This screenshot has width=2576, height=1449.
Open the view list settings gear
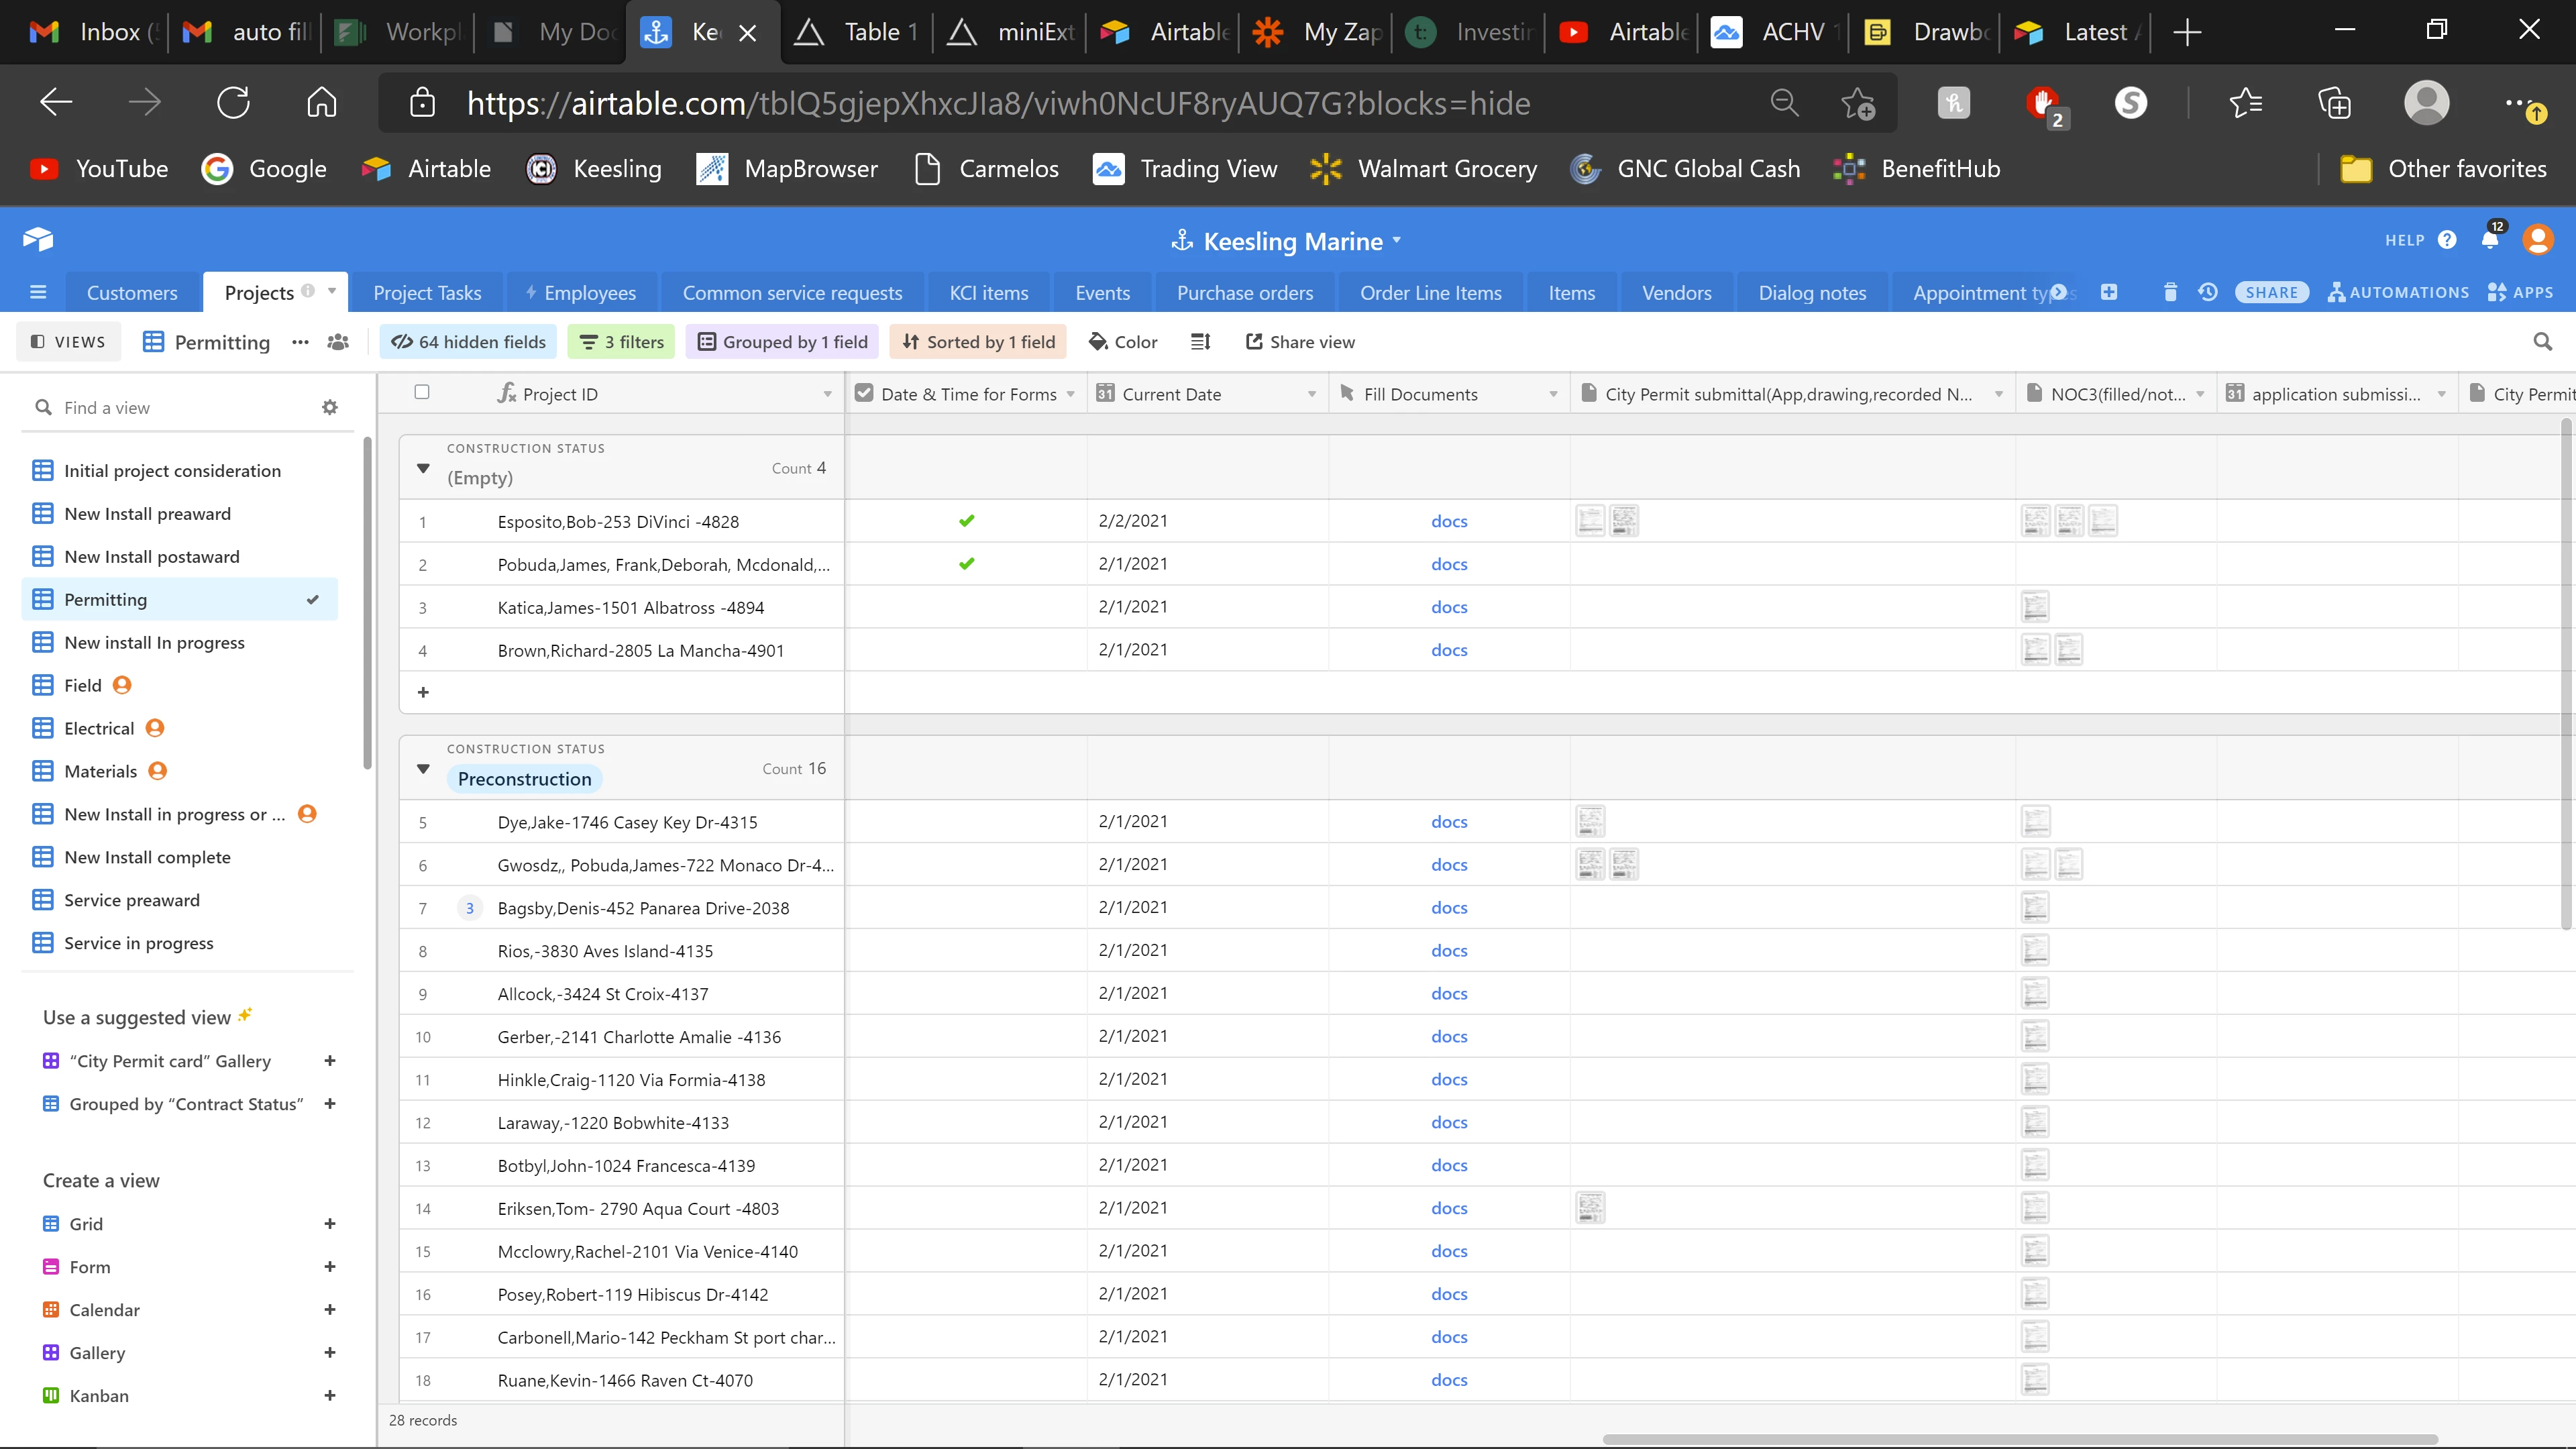tap(330, 407)
